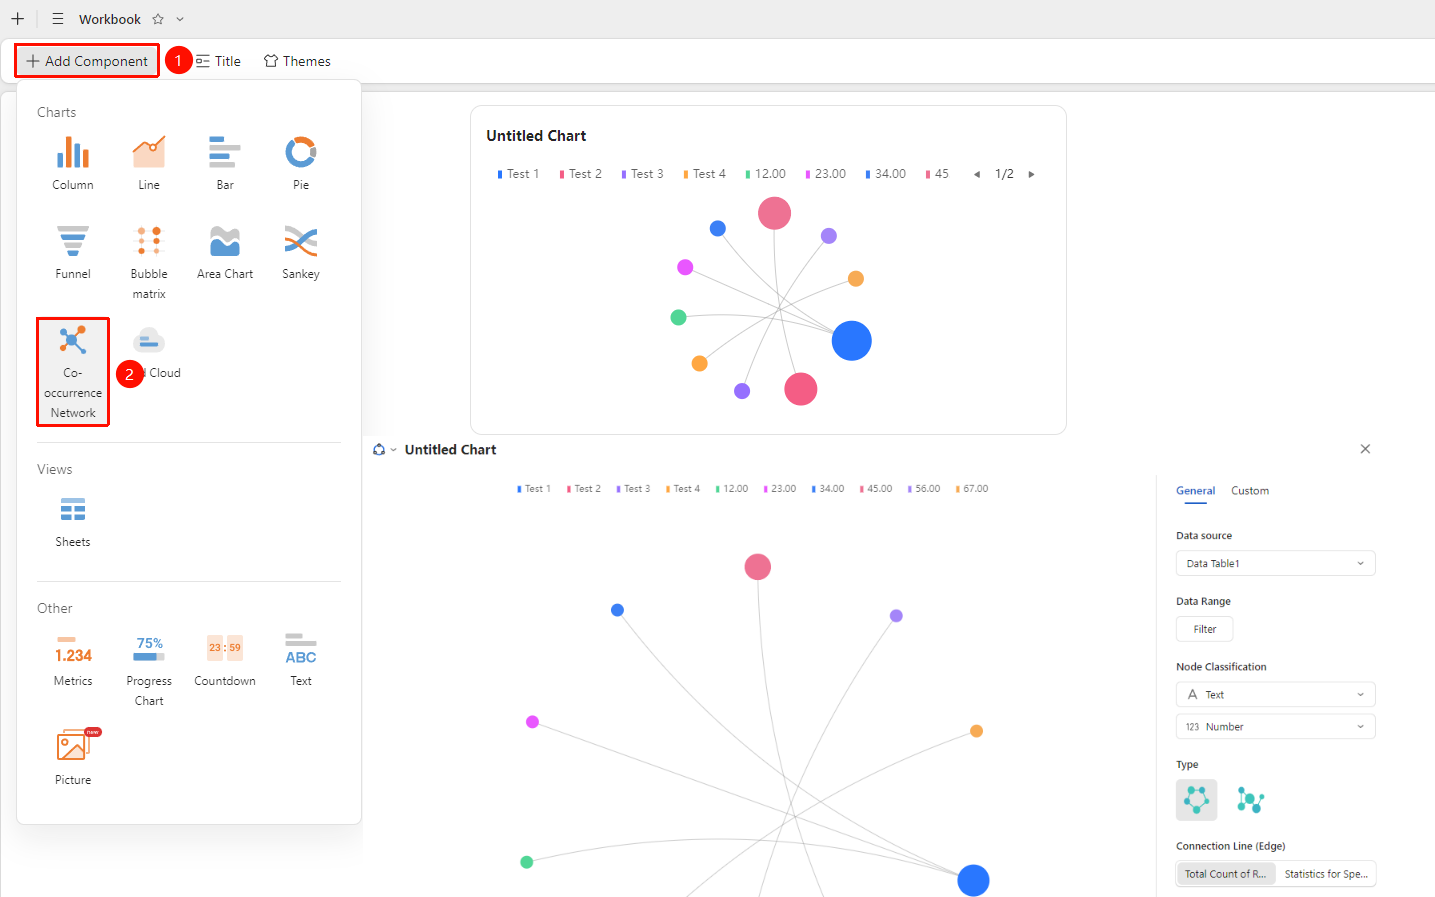Add a Line chart component
The image size is (1435, 897).
tap(149, 162)
